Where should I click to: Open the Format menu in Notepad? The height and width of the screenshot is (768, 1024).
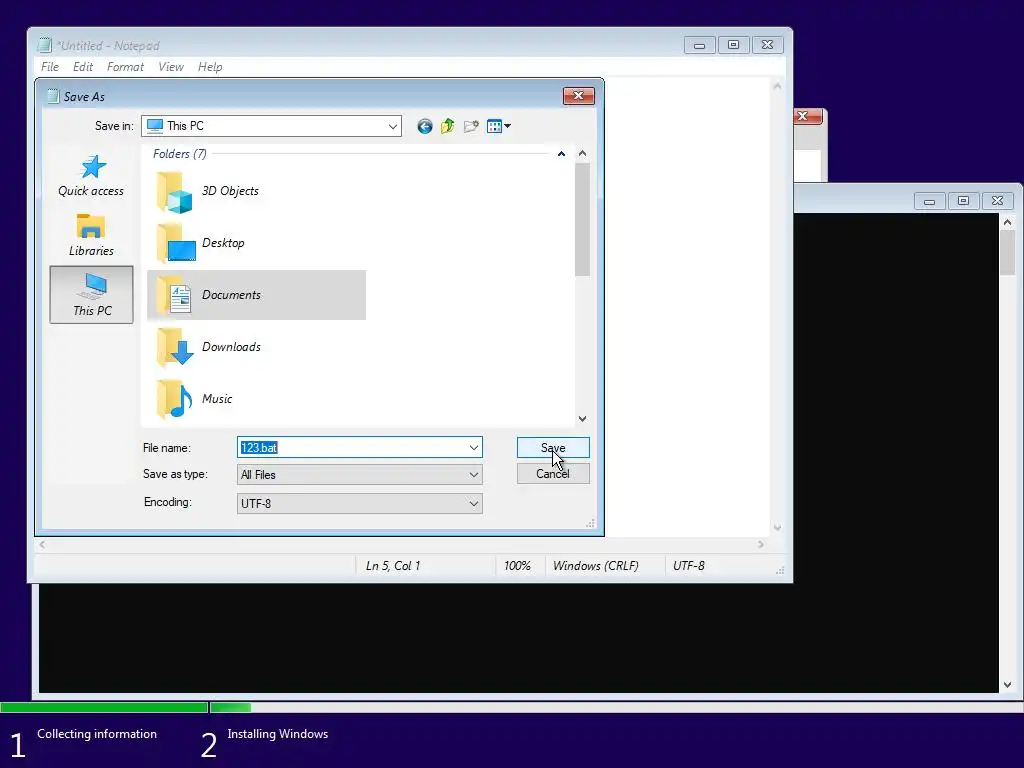tap(125, 67)
